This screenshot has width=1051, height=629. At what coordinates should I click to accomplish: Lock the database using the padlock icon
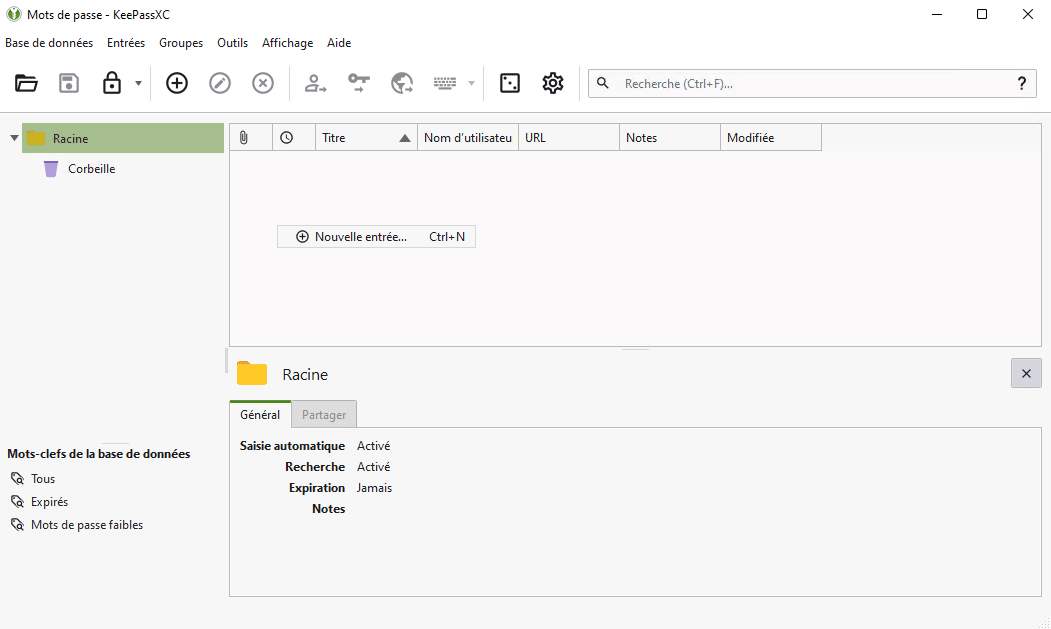[110, 83]
